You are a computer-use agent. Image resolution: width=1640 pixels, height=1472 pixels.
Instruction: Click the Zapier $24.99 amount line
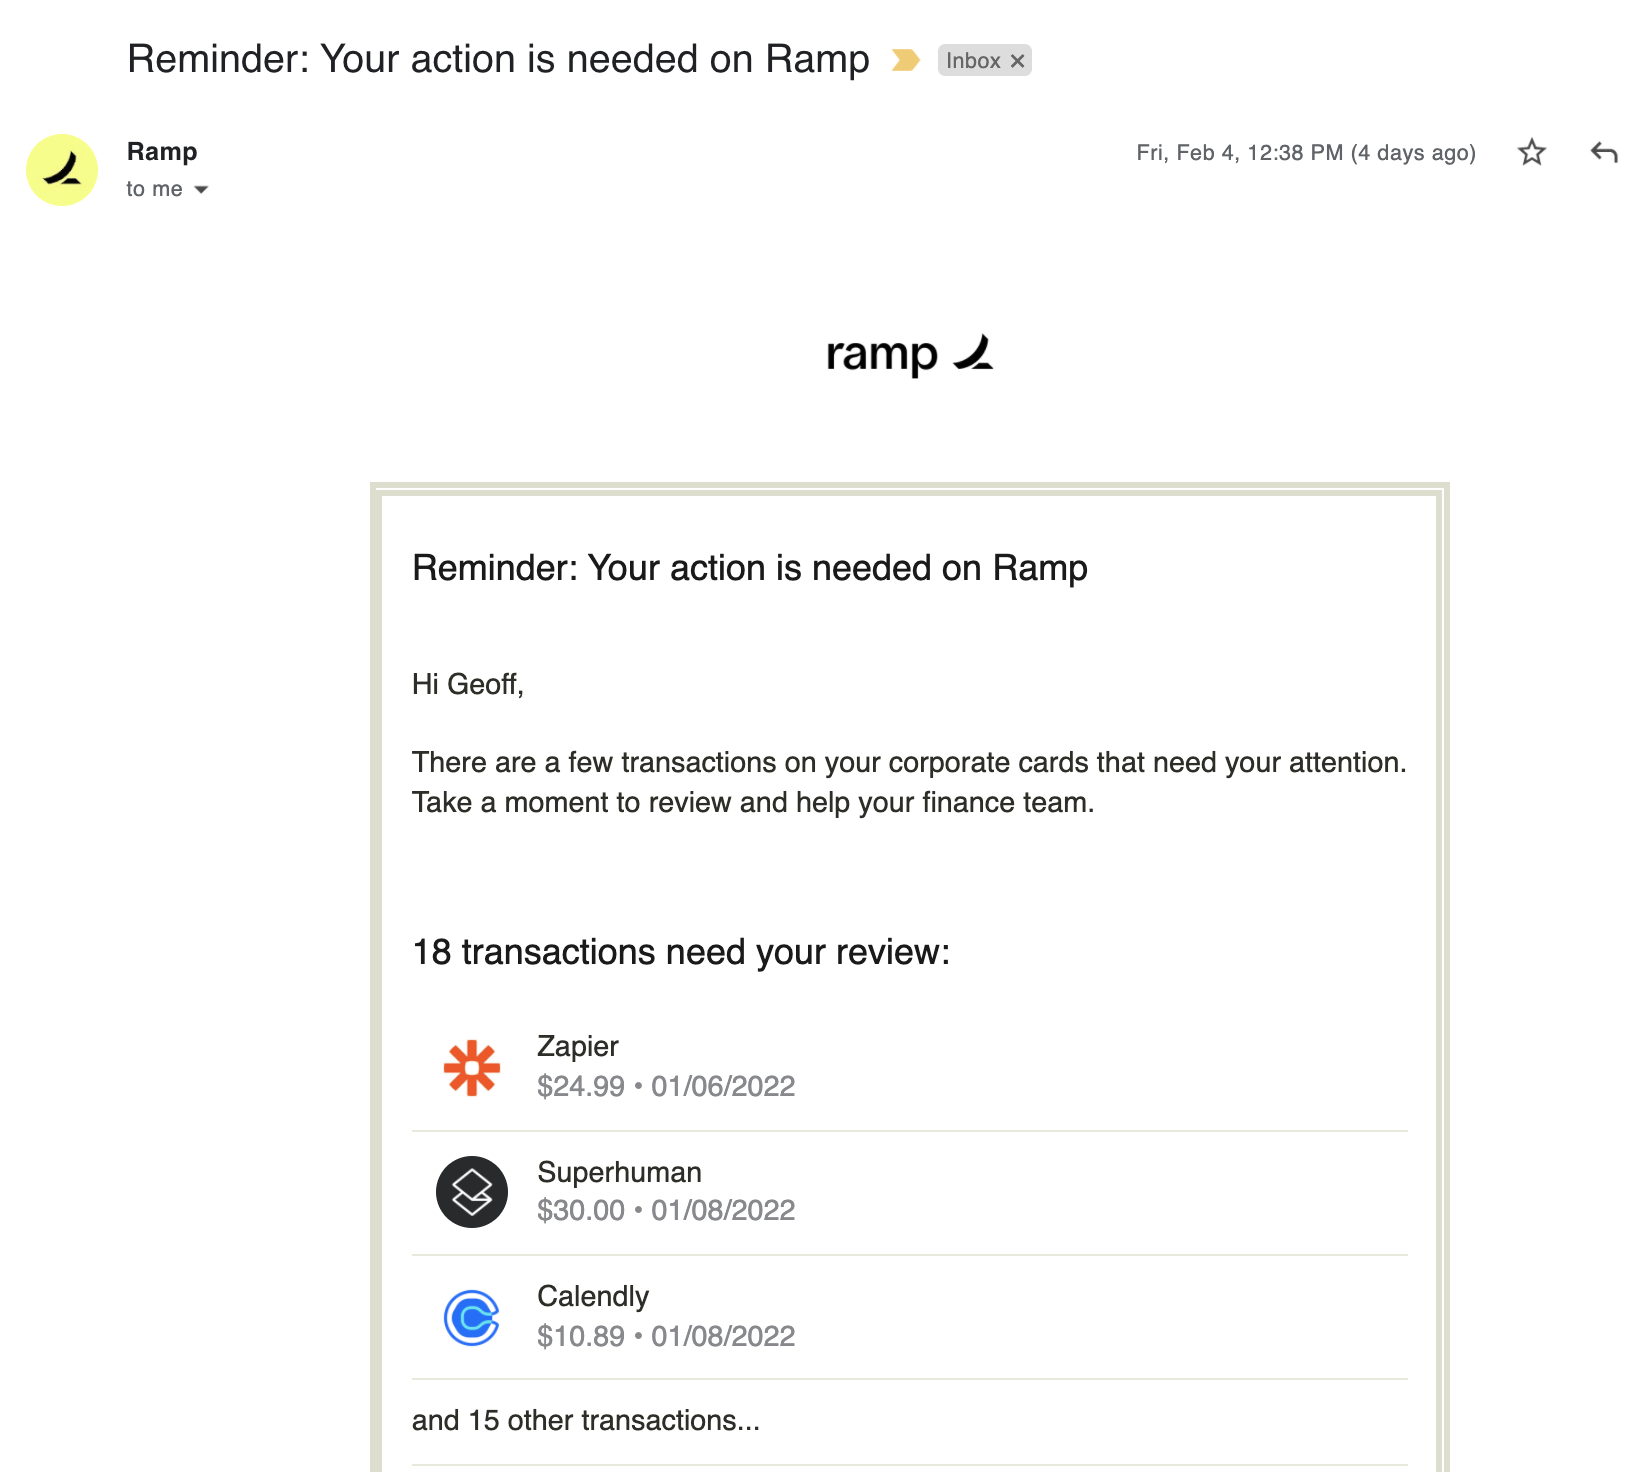[x=666, y=1086]
